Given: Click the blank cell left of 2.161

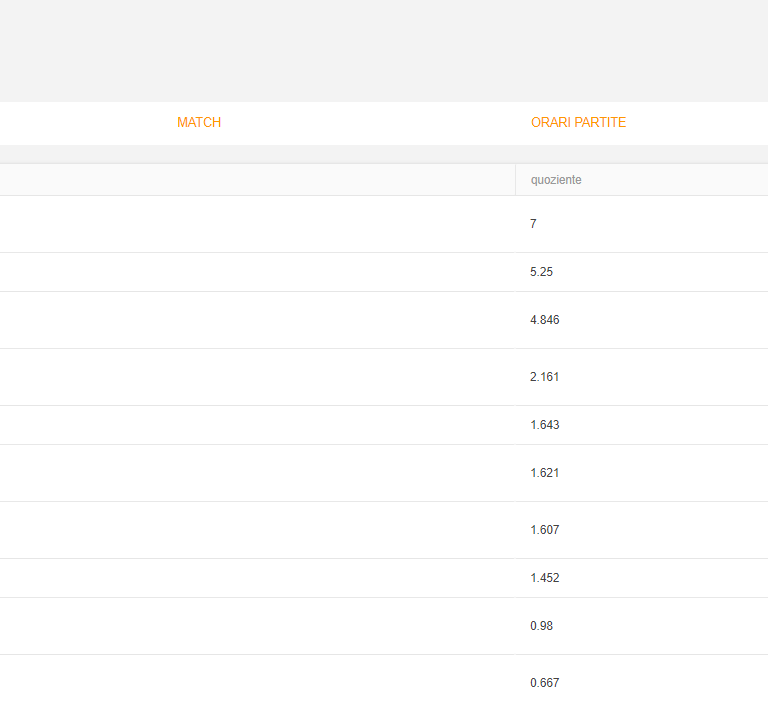Looking at the screenshot, I should 258,377.
